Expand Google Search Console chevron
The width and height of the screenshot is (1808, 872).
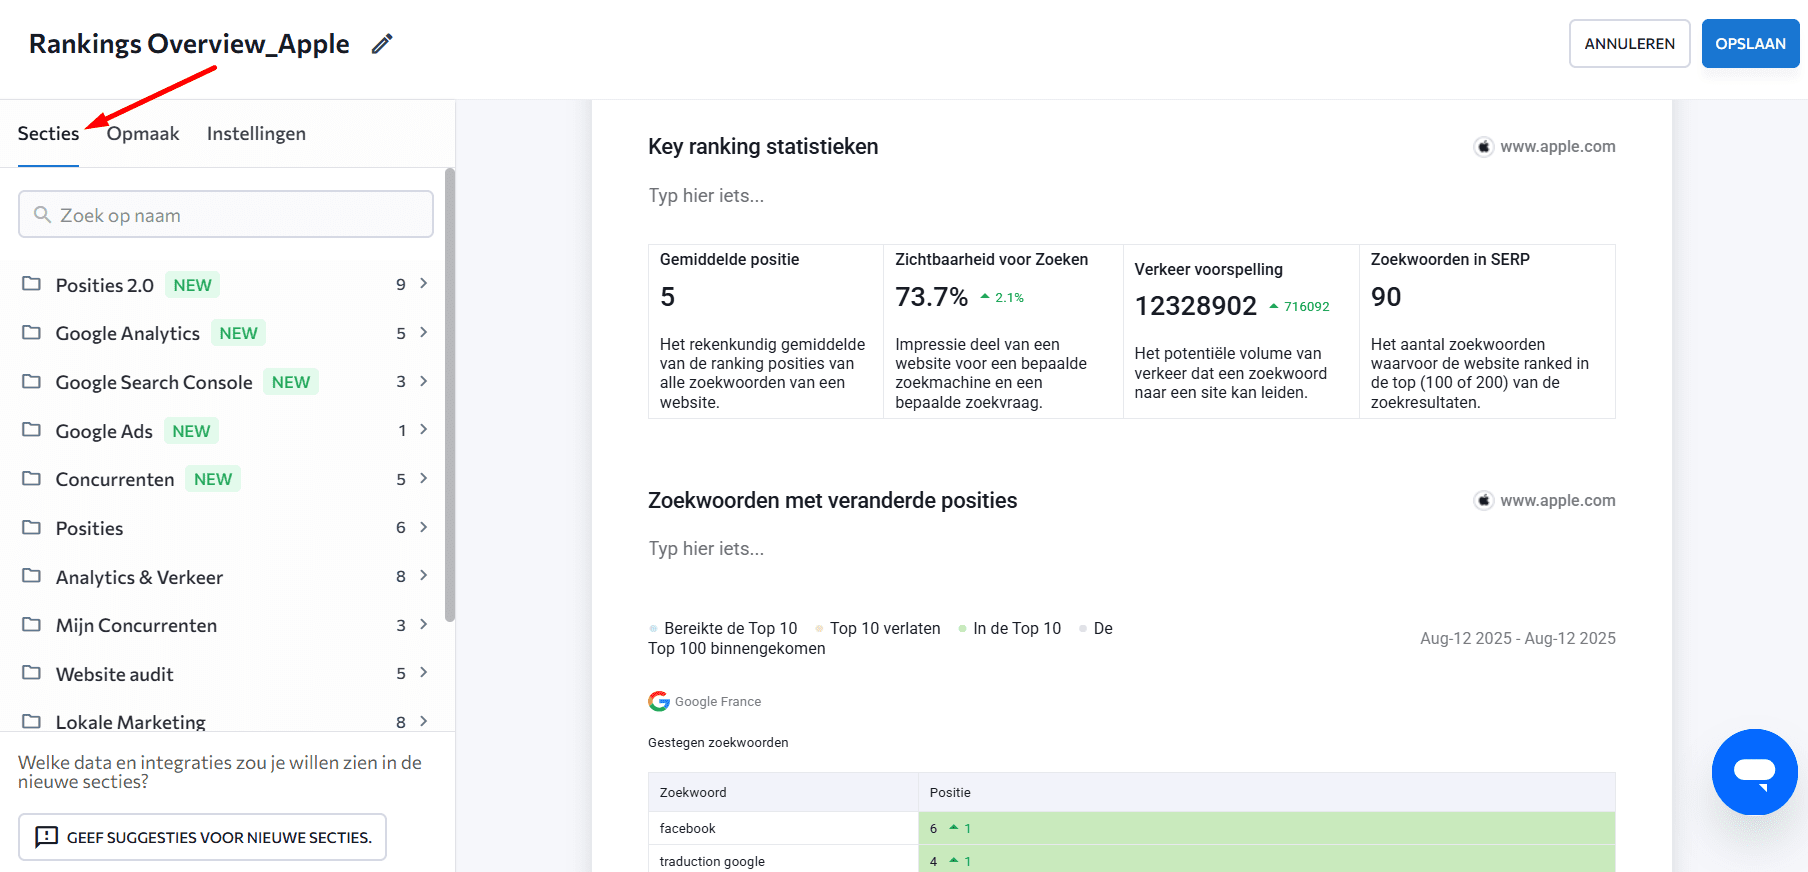(424, 381)
